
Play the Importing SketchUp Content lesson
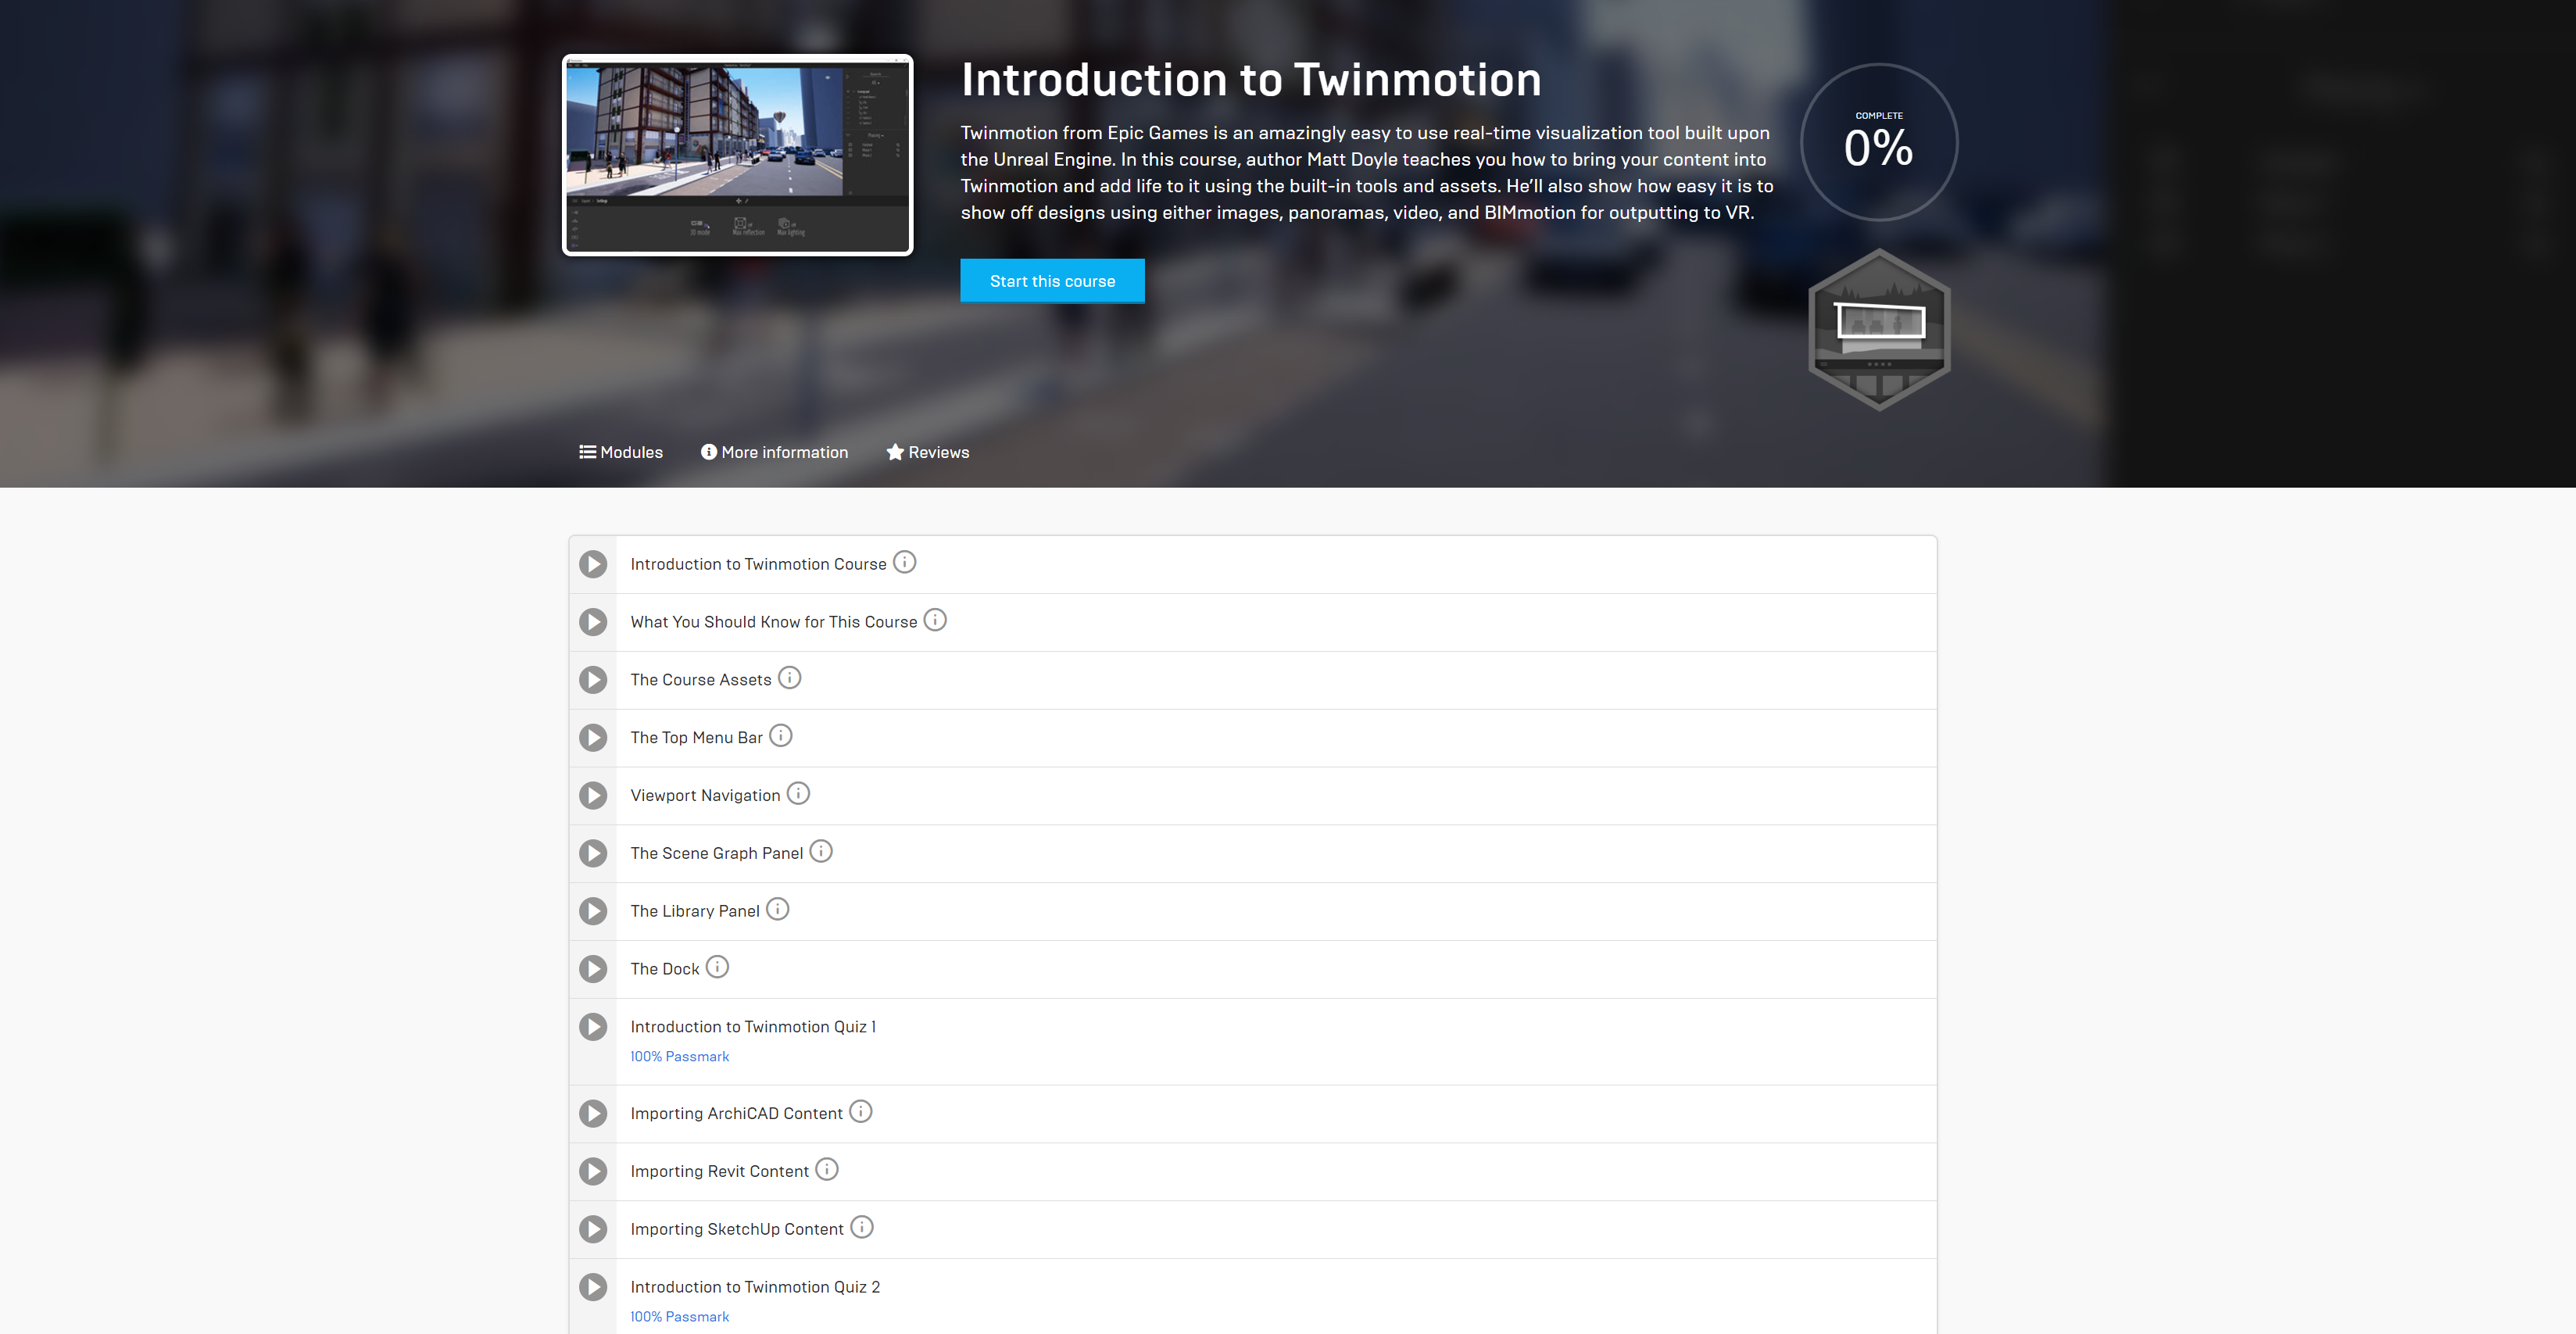[593, 1229]
